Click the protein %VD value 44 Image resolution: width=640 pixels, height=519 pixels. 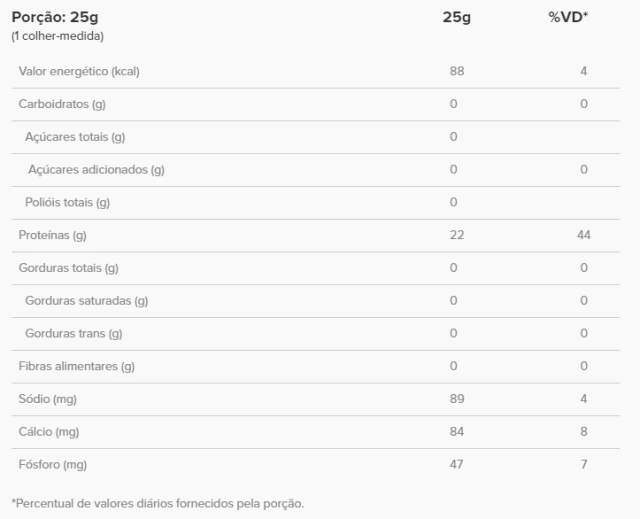[583, 235]
